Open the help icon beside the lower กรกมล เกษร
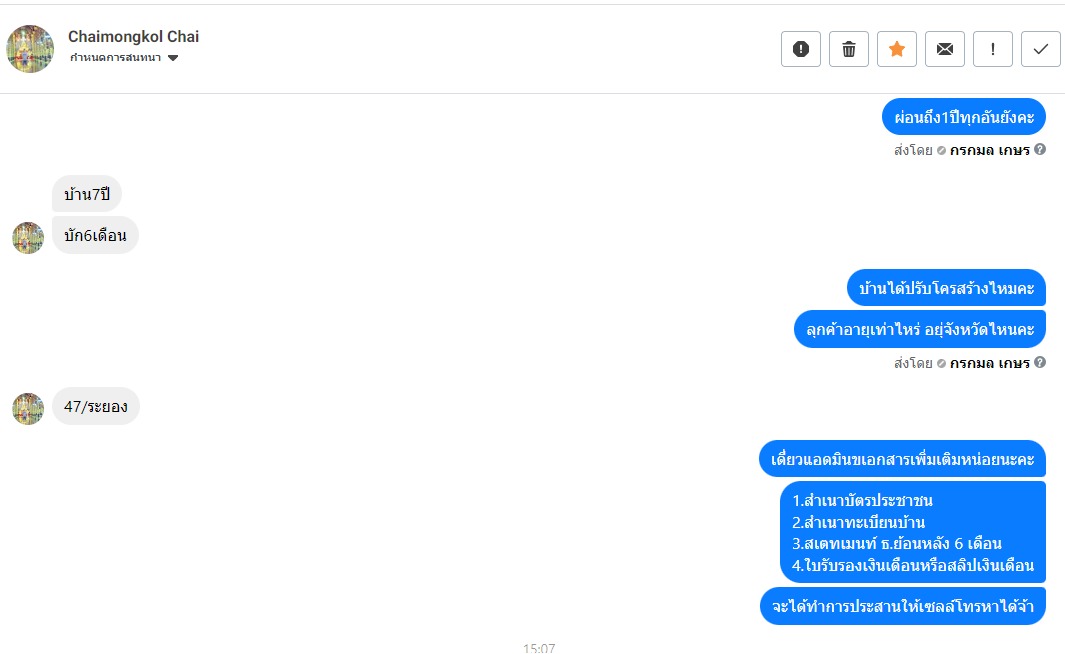The height and width of the screenshot is (654, 1065). point(1040,363)
